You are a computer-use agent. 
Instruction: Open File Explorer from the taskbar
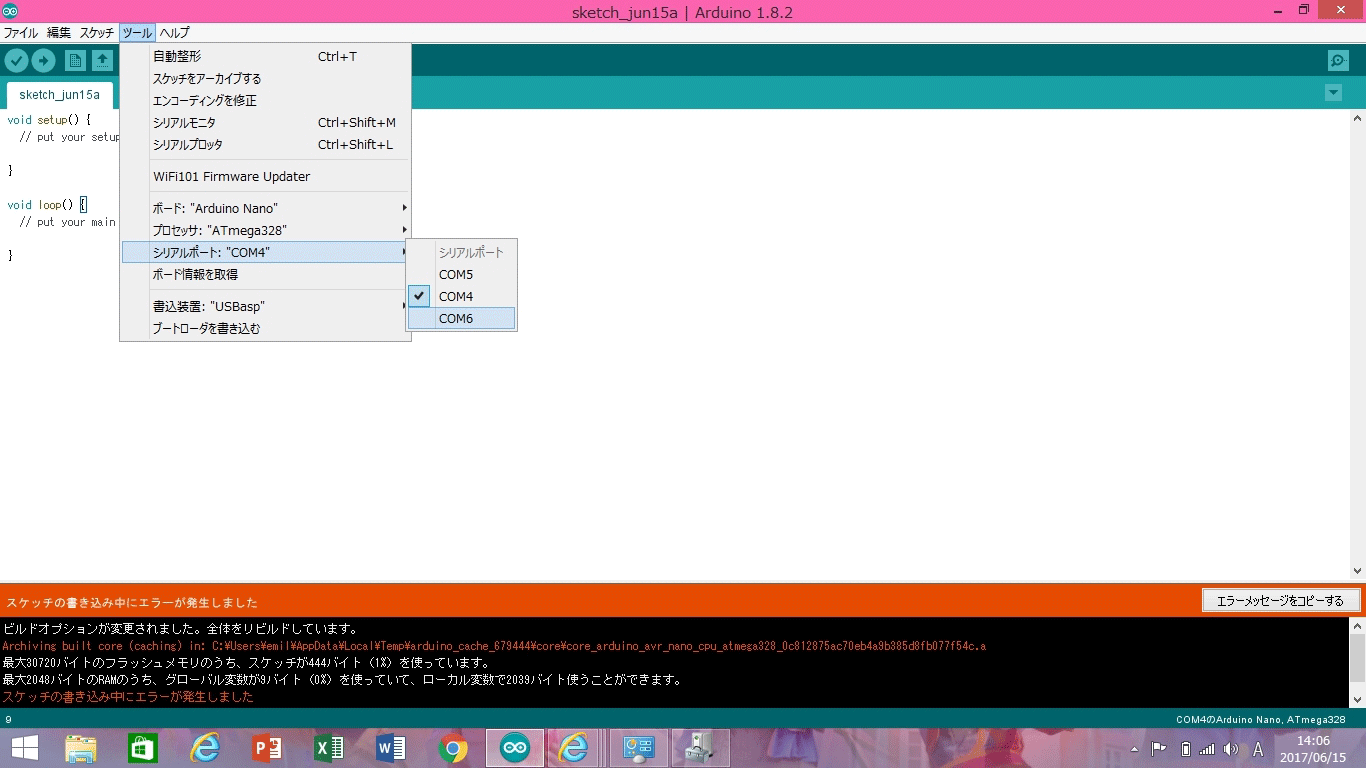point(81,748)
